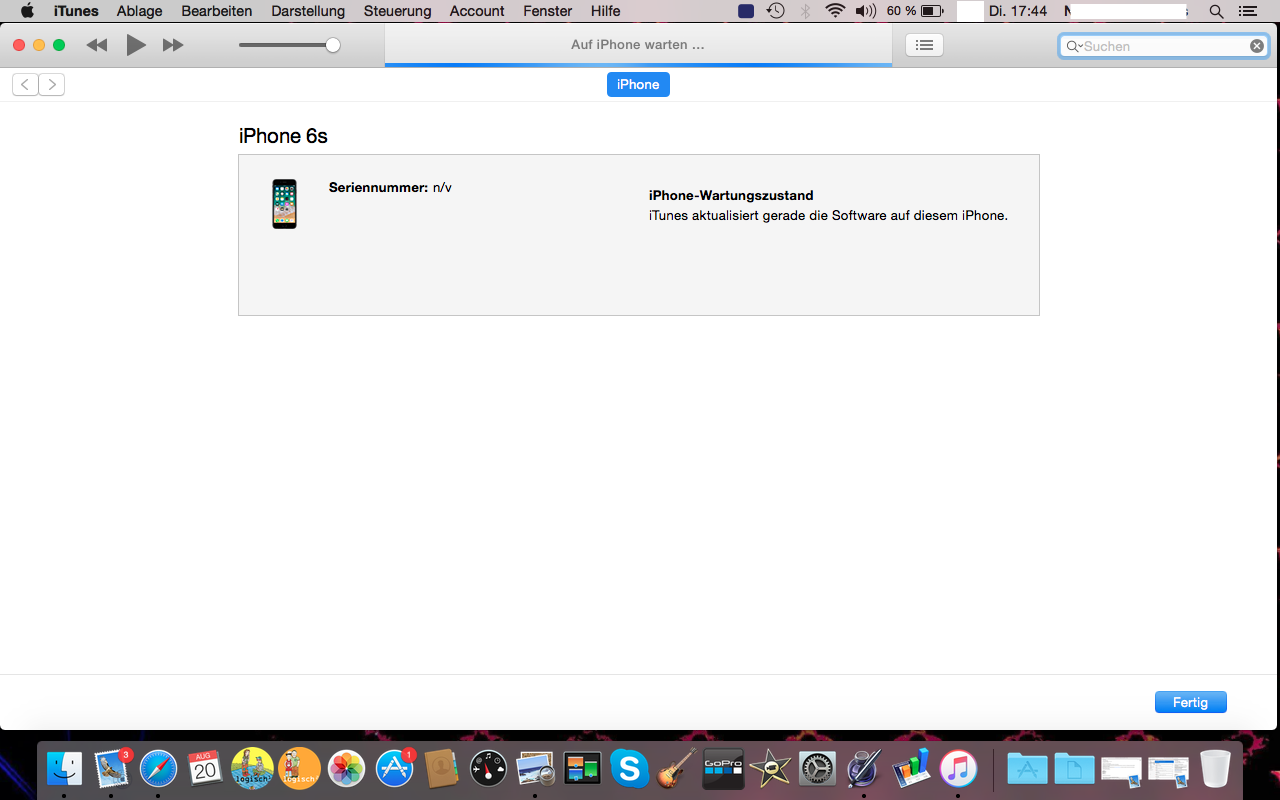Open the Up Next list button
Image resolution: width=1280 pixels, height=800 pixels.
(x=924, y=45)
